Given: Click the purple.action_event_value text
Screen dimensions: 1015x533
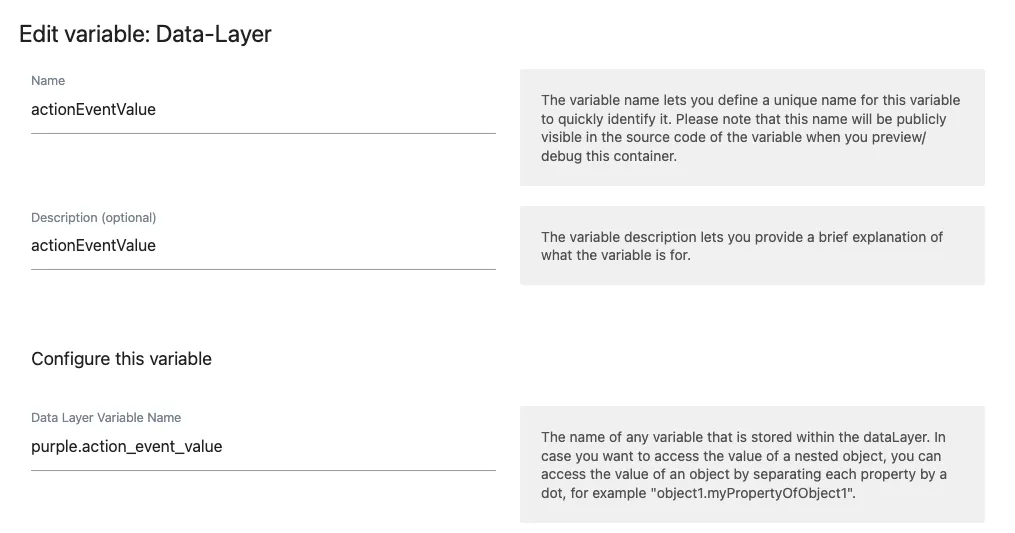Looking at the screenshot, I should (127, 446).
